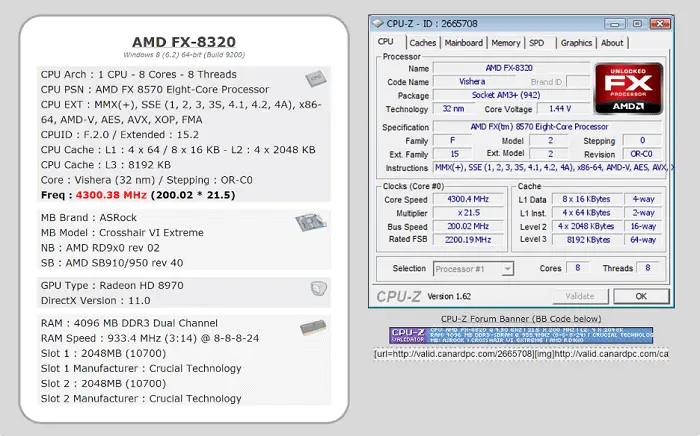Click the CPU Cache L3 8192 KB line
The width and height of the screenshot is (700, 436).
(106, 165)
